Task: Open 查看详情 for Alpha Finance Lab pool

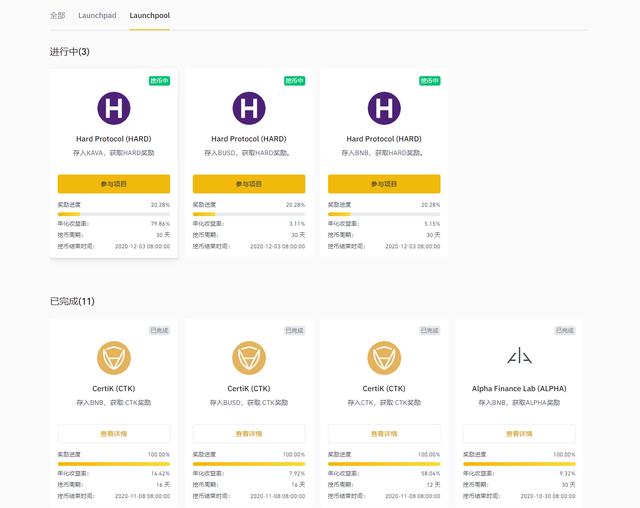Action: (519, 434)
